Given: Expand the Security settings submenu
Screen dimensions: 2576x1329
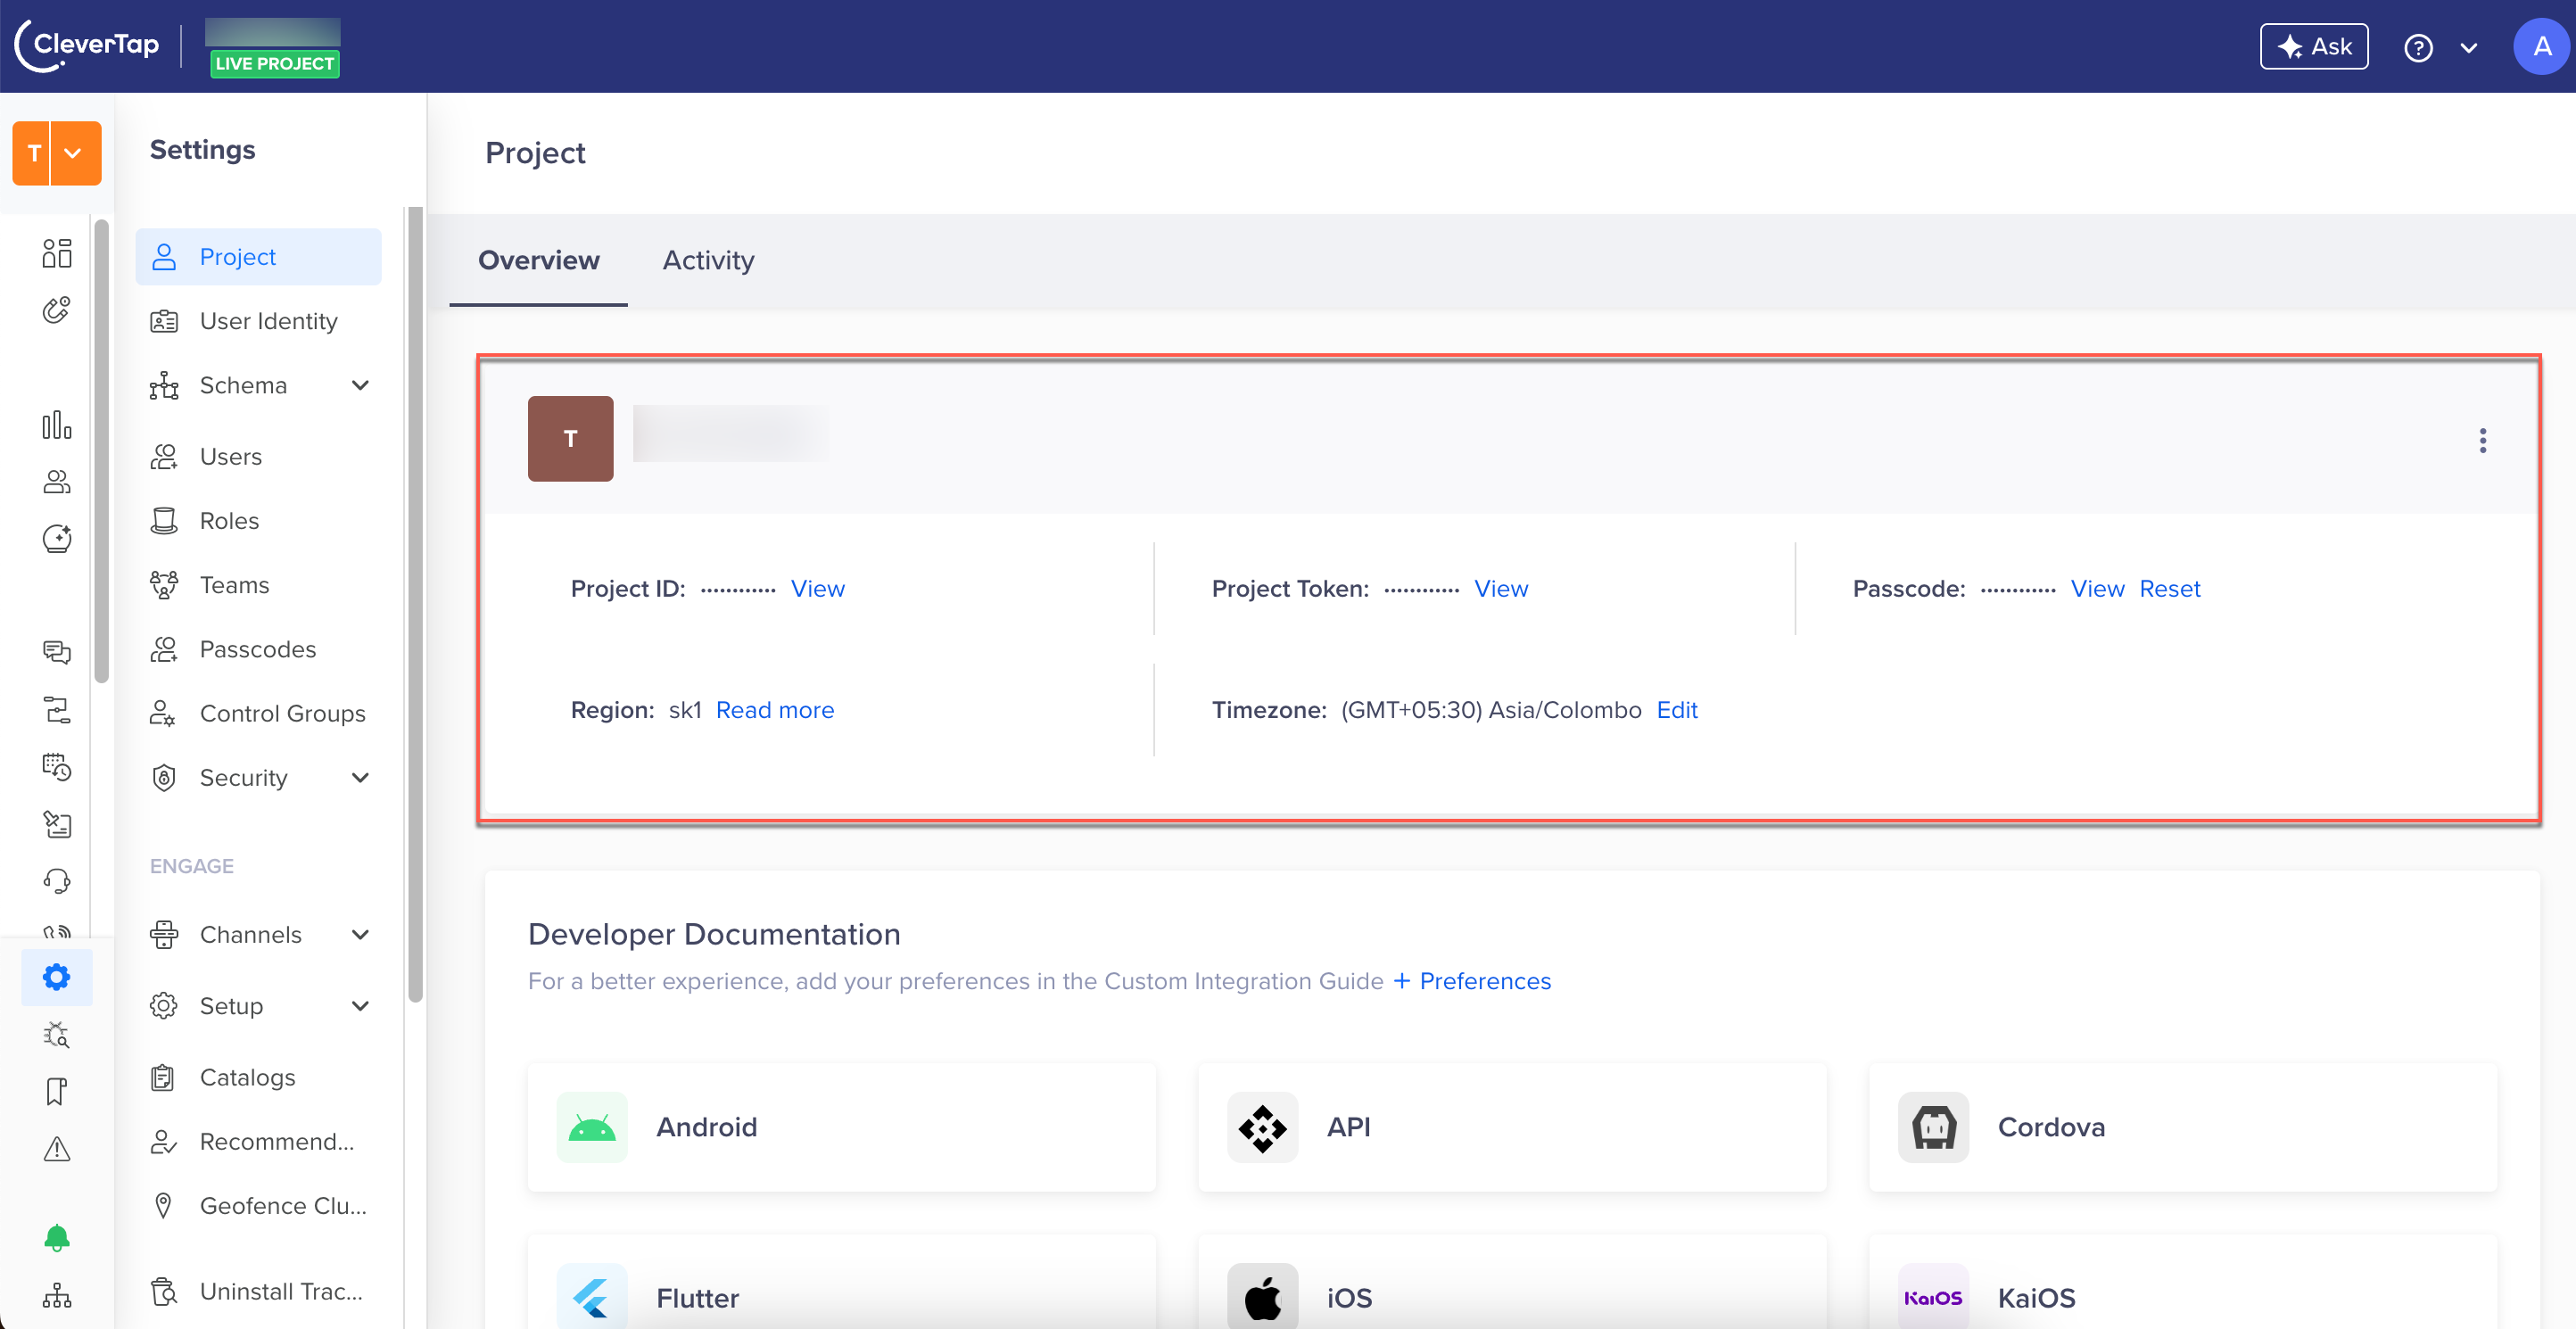Looking at the screenshot, I should tap(360, 777).
